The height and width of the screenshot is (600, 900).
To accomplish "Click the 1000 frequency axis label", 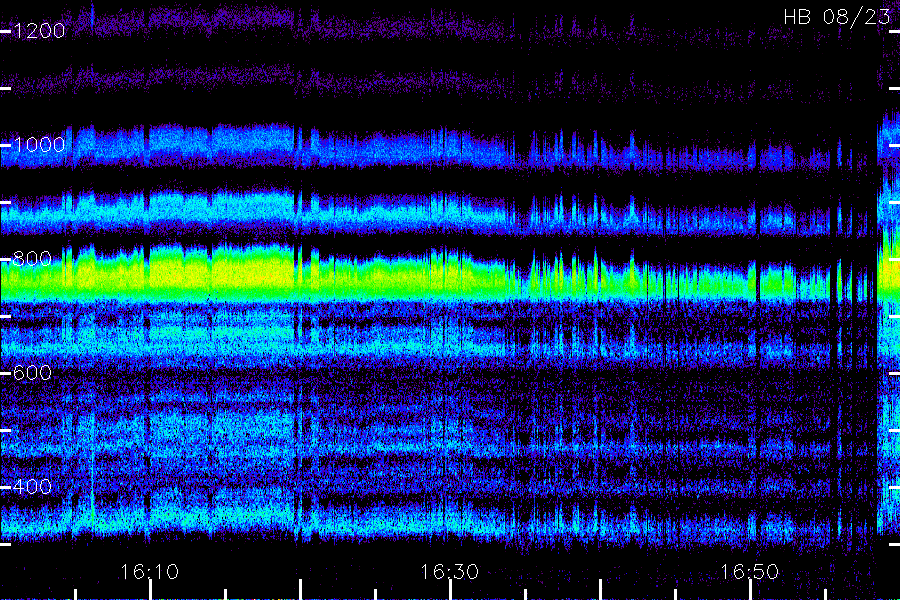I will (x=39, y=145).
